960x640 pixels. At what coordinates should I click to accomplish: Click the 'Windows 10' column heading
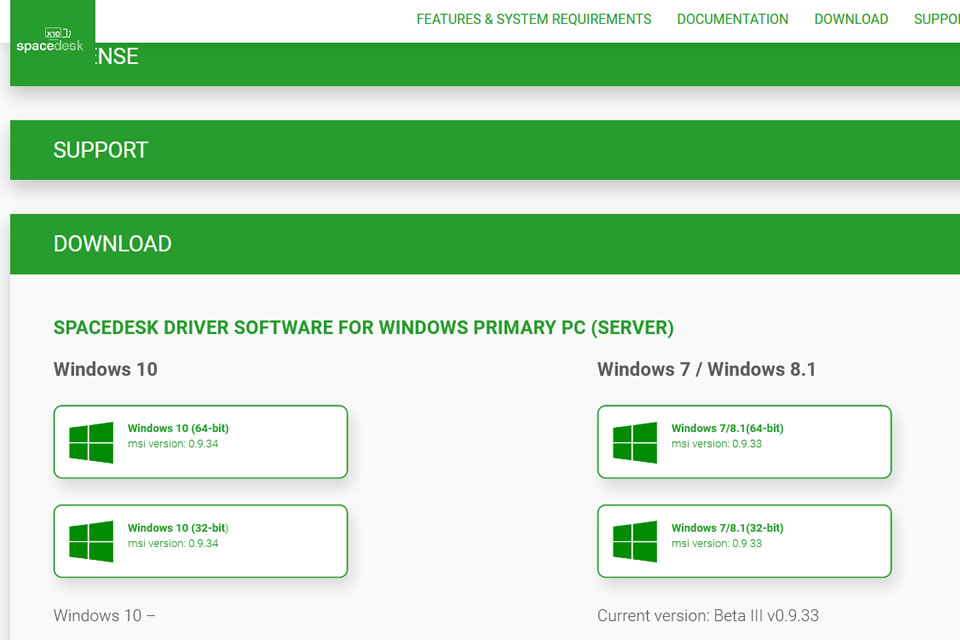click(105, 369)
